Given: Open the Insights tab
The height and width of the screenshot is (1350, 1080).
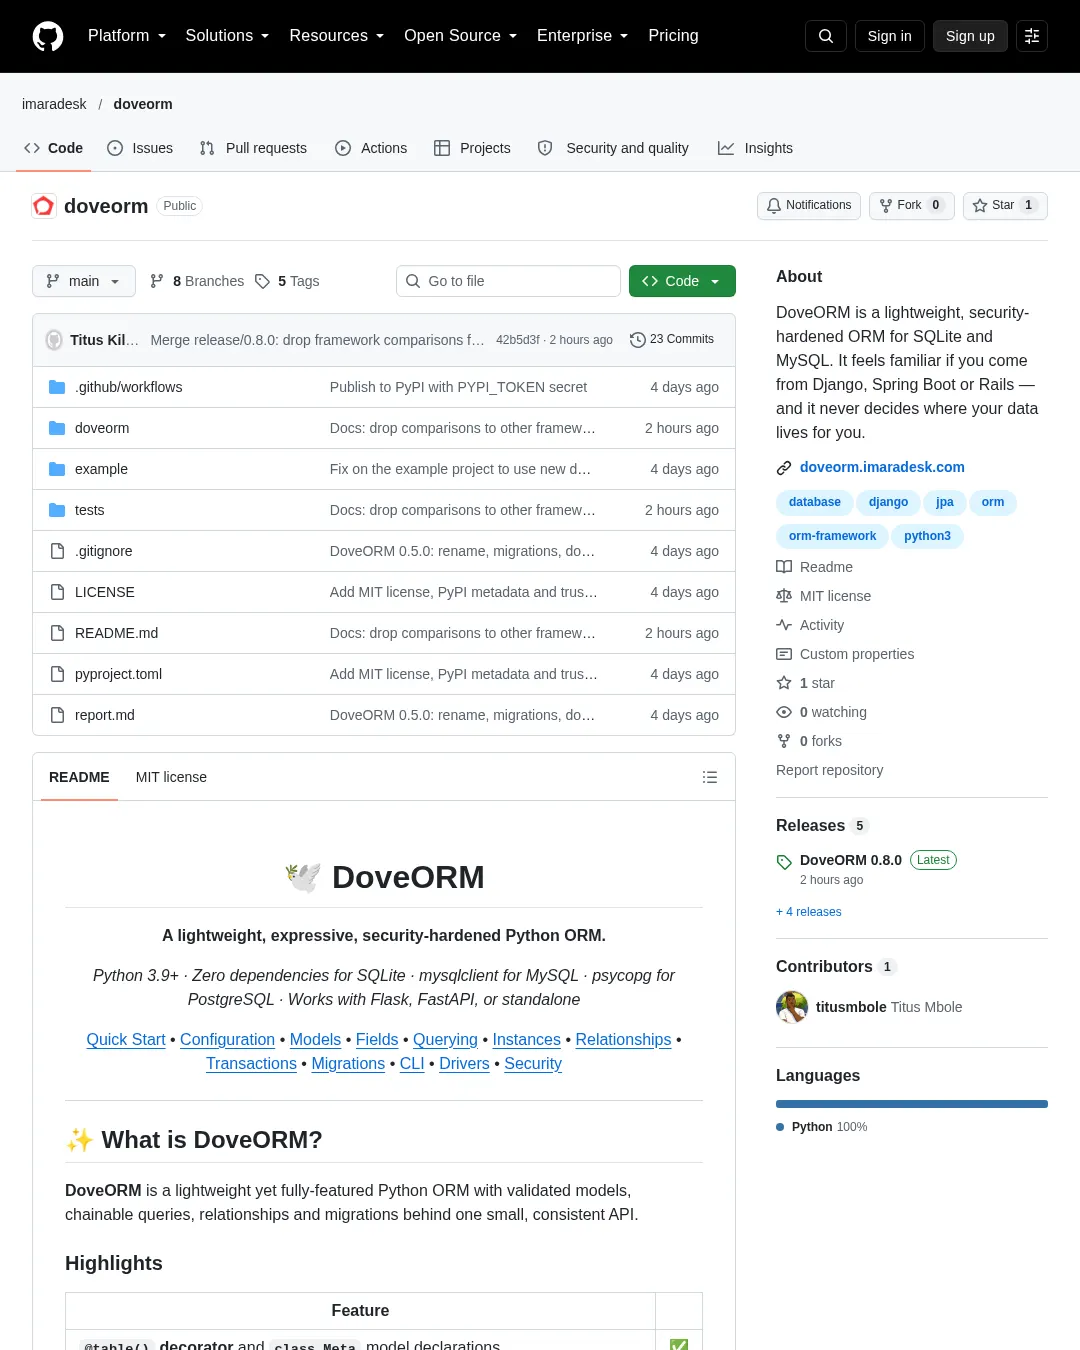Looking at the screenshot, I should click(x=755, y=148).
